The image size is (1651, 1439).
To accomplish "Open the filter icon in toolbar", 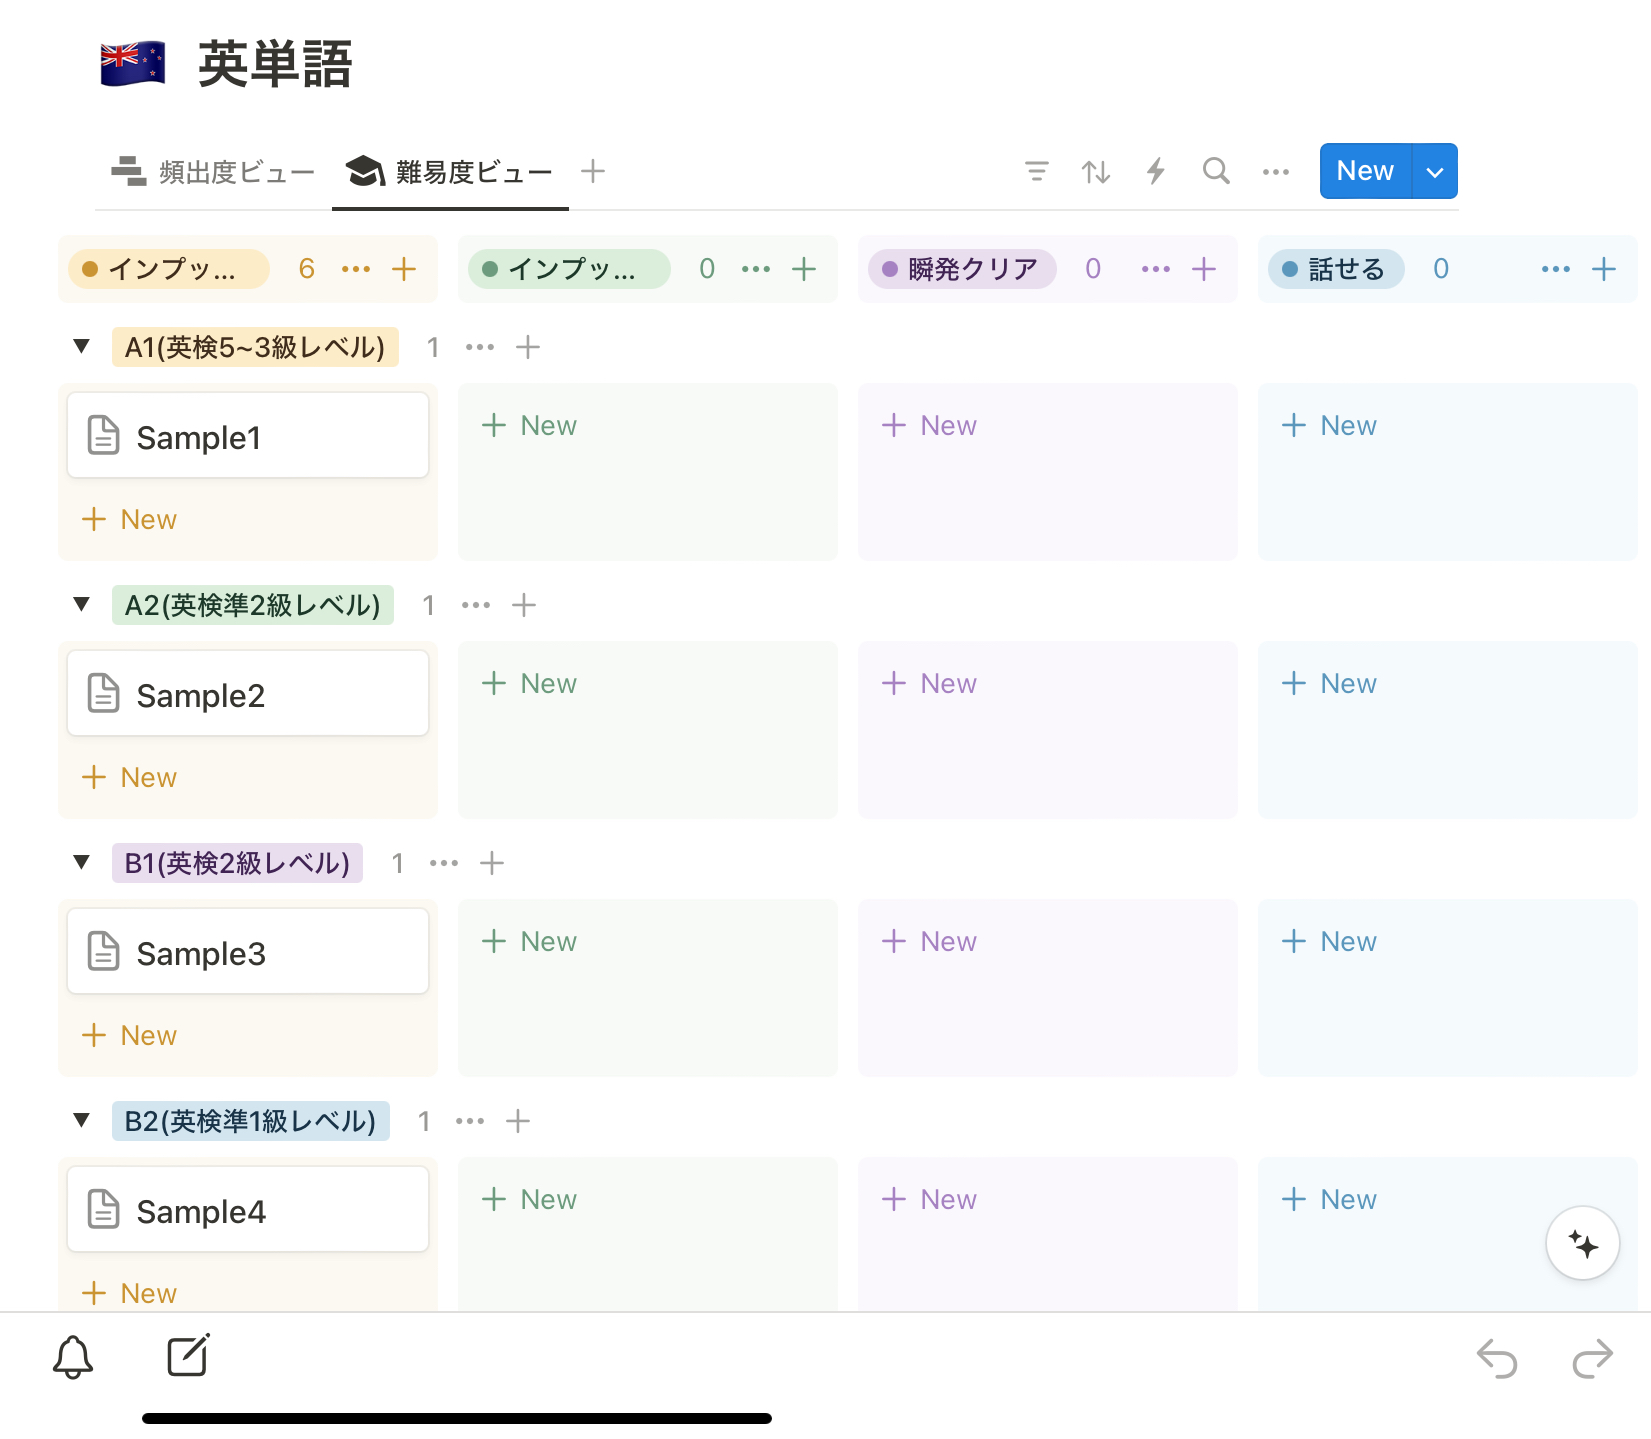I will pos(1037,171).
